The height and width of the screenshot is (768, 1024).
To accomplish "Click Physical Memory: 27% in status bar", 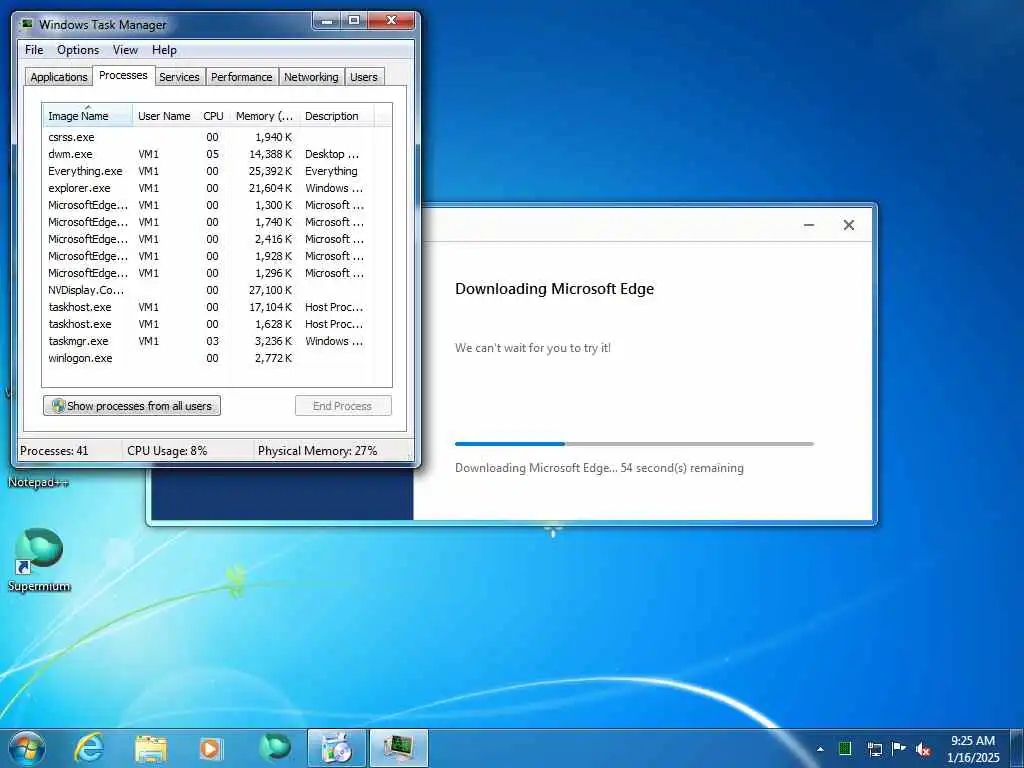I will click(x=317, y=451).
